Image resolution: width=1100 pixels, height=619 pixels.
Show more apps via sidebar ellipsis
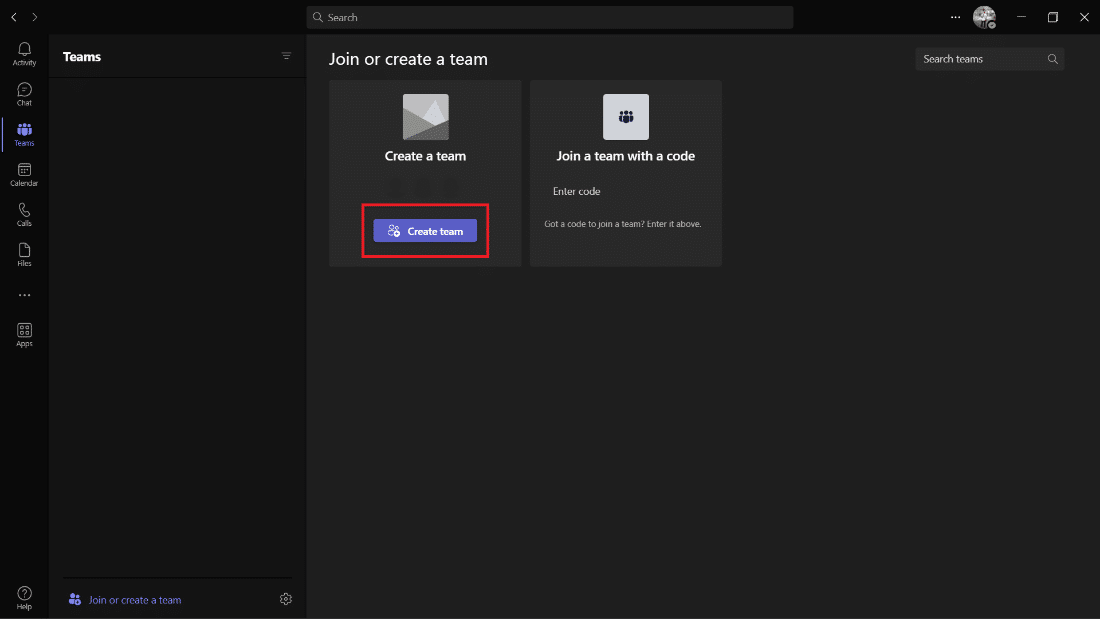point(24,295)
